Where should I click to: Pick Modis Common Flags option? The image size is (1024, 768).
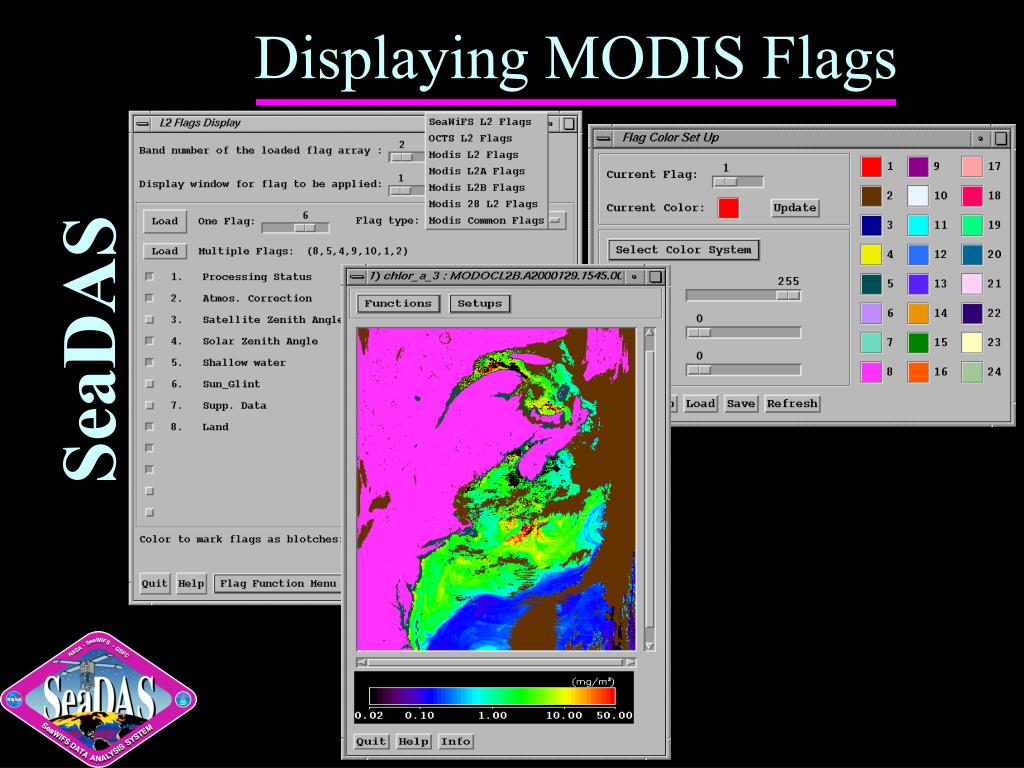click(487, 221)
